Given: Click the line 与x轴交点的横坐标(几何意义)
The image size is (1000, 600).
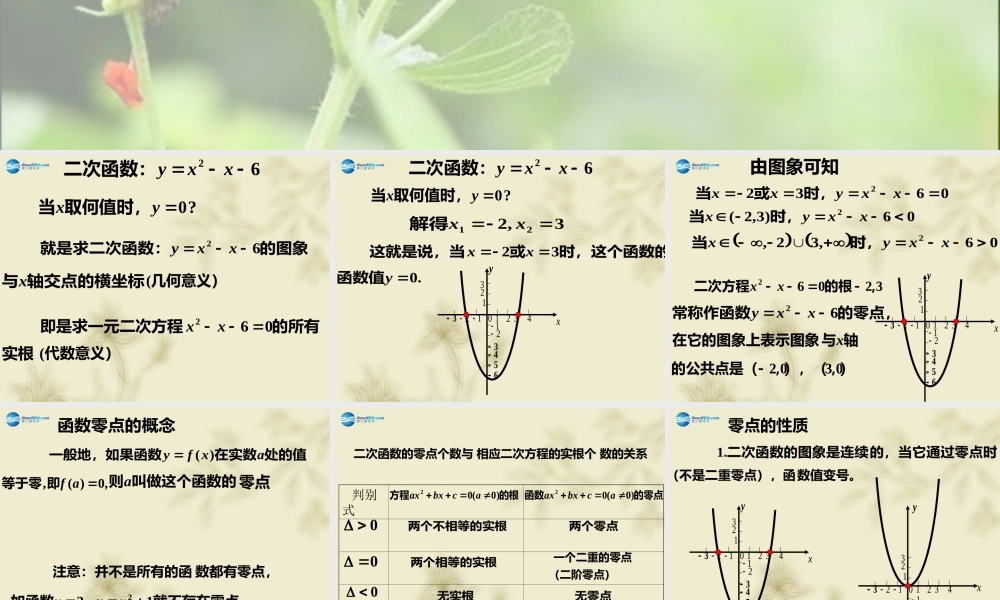Looking at the screenshot, I should tap(110, 281).
